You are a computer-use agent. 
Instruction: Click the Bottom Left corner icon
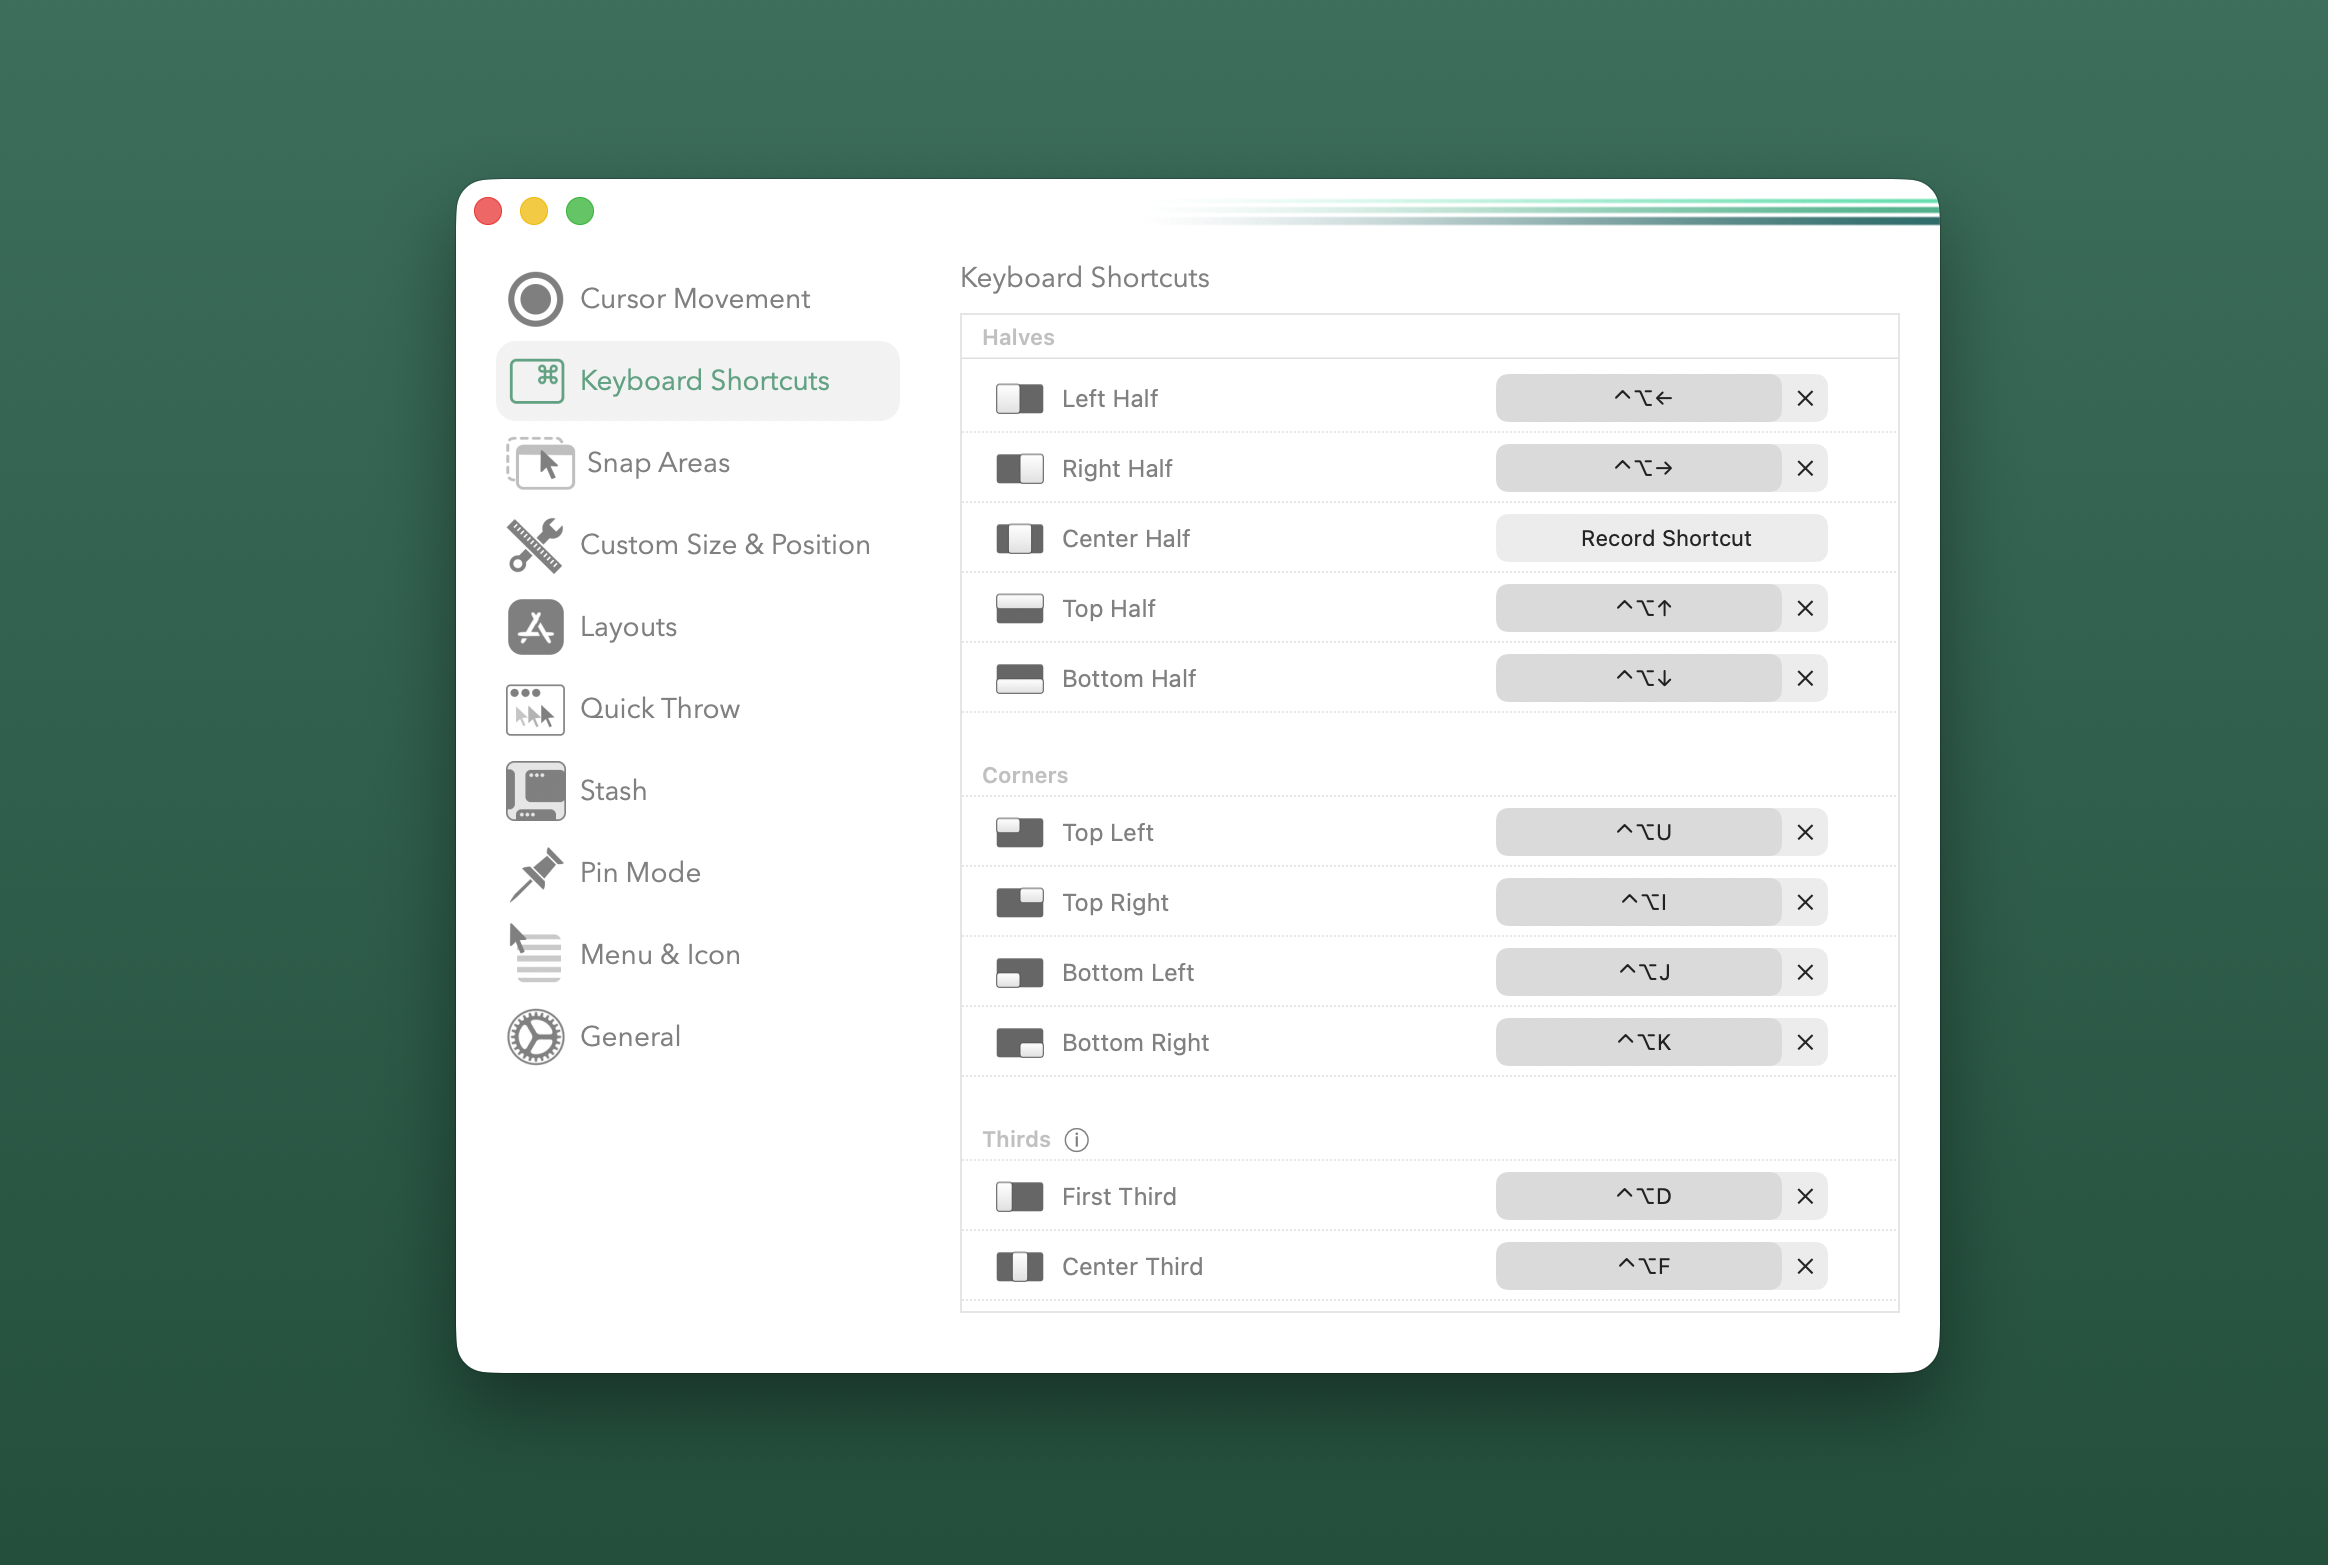click(x=1019, y=973)
